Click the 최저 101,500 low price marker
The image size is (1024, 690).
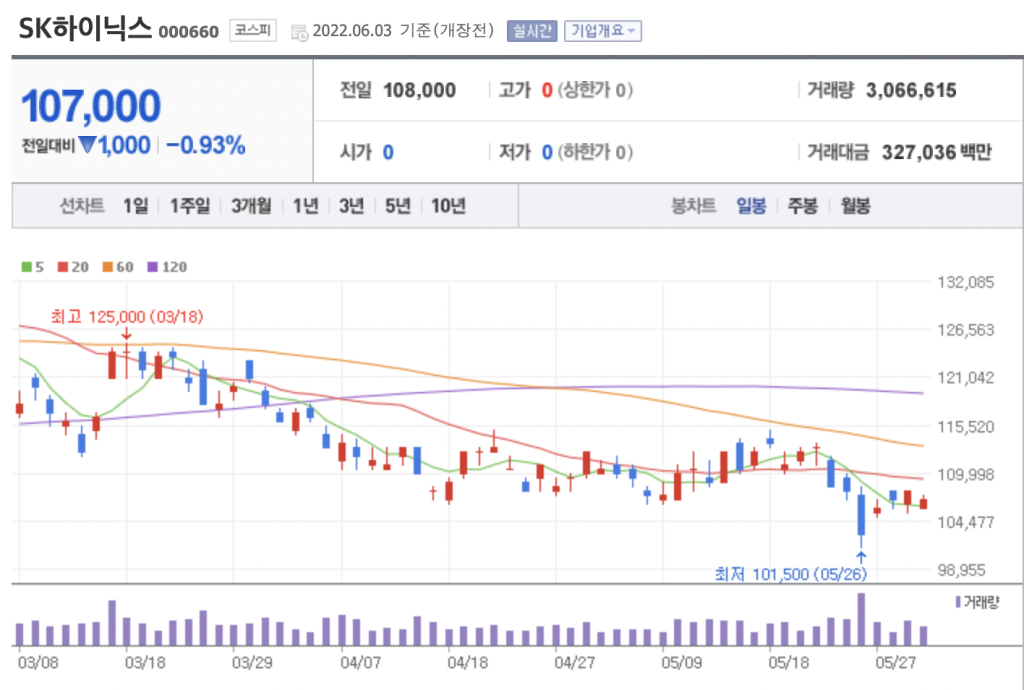790,573
